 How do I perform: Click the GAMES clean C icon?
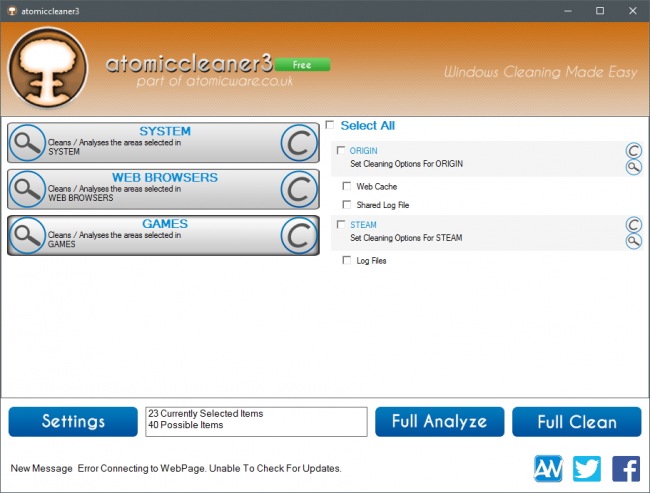point(299,236)
